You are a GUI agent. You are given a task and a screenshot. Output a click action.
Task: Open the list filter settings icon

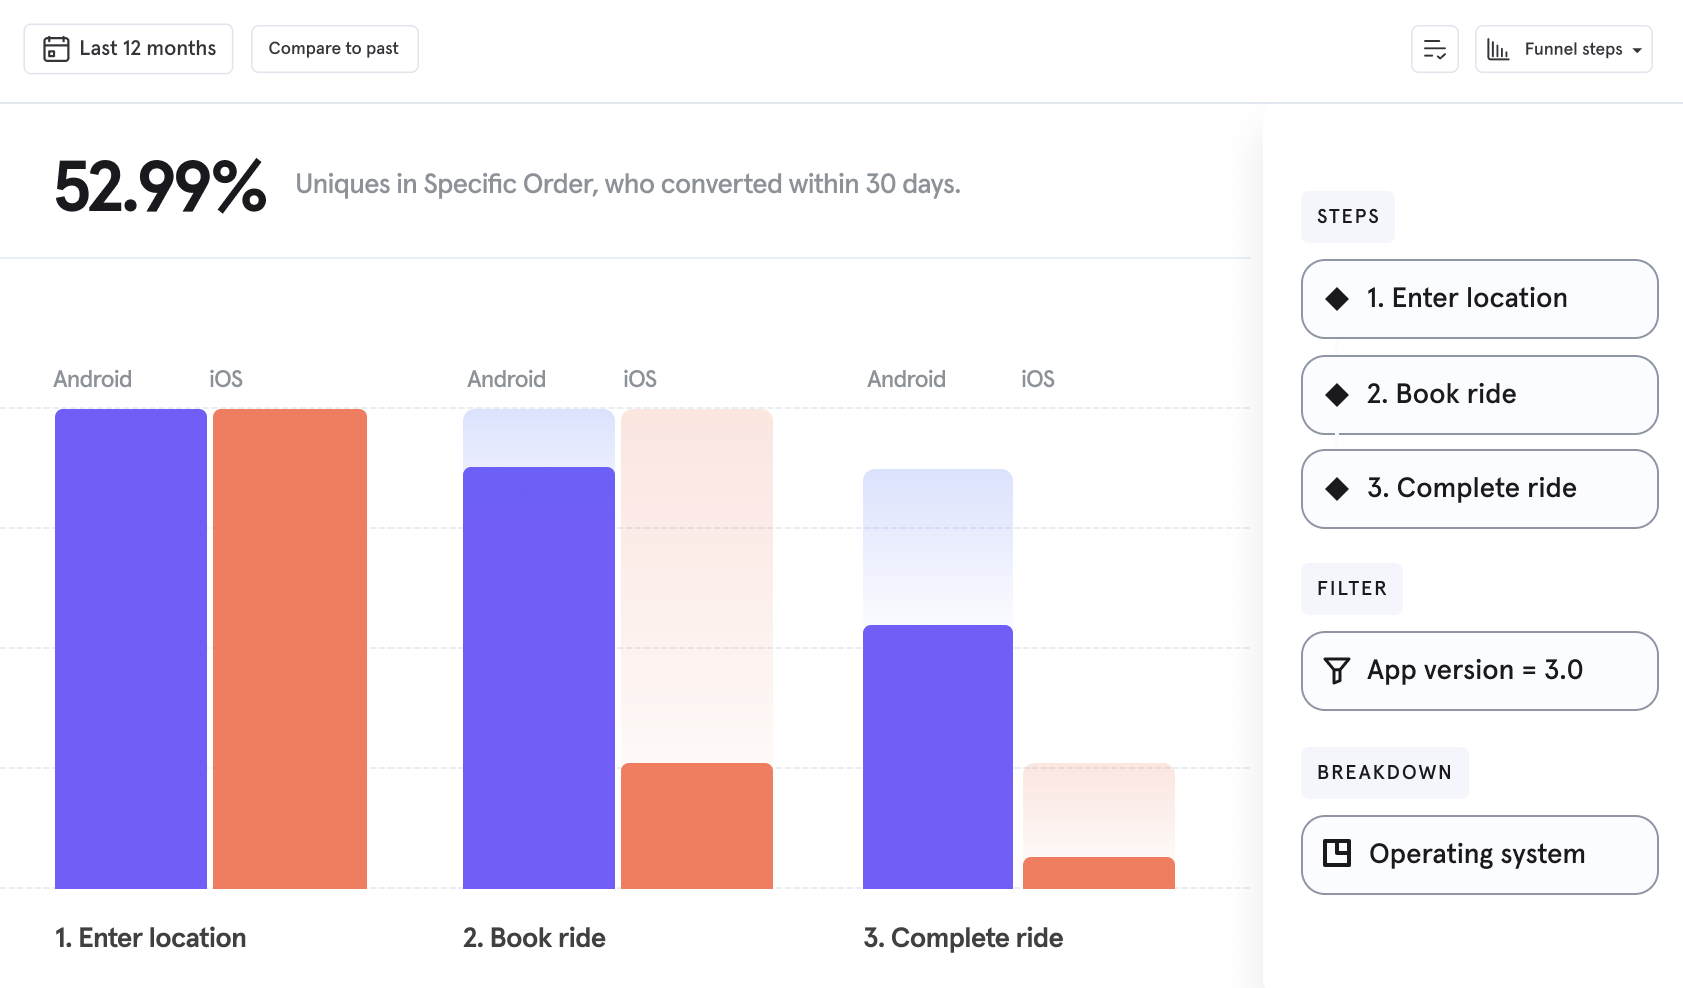click(1434, 49)
